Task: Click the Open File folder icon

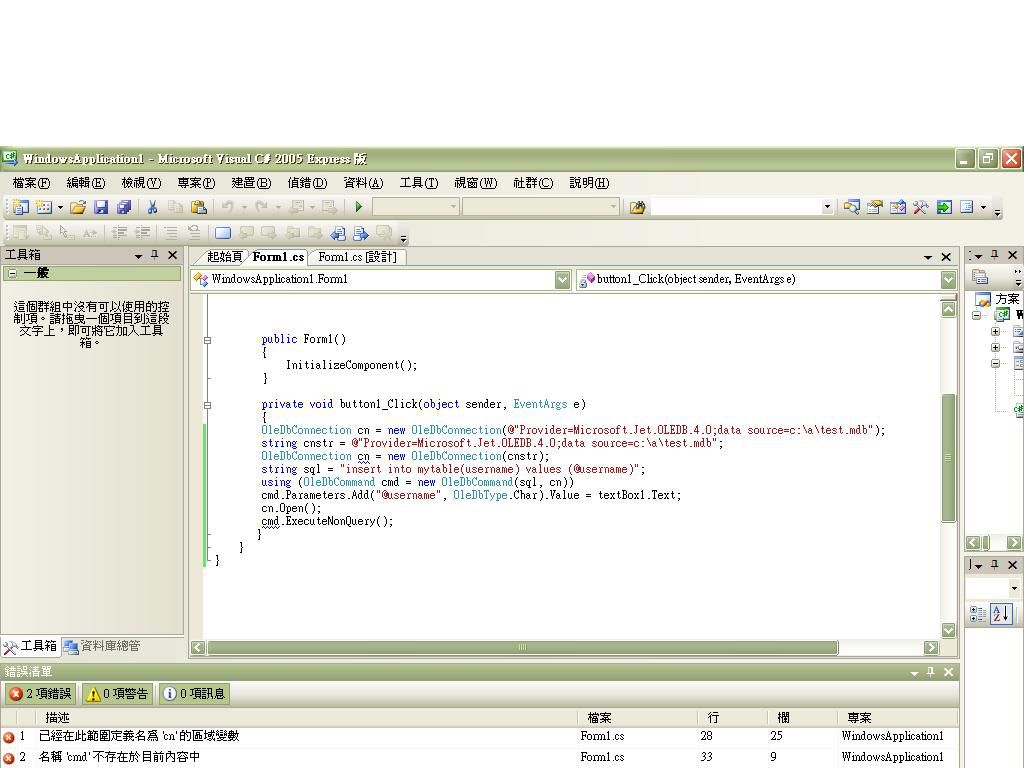Action: point(78,207)
